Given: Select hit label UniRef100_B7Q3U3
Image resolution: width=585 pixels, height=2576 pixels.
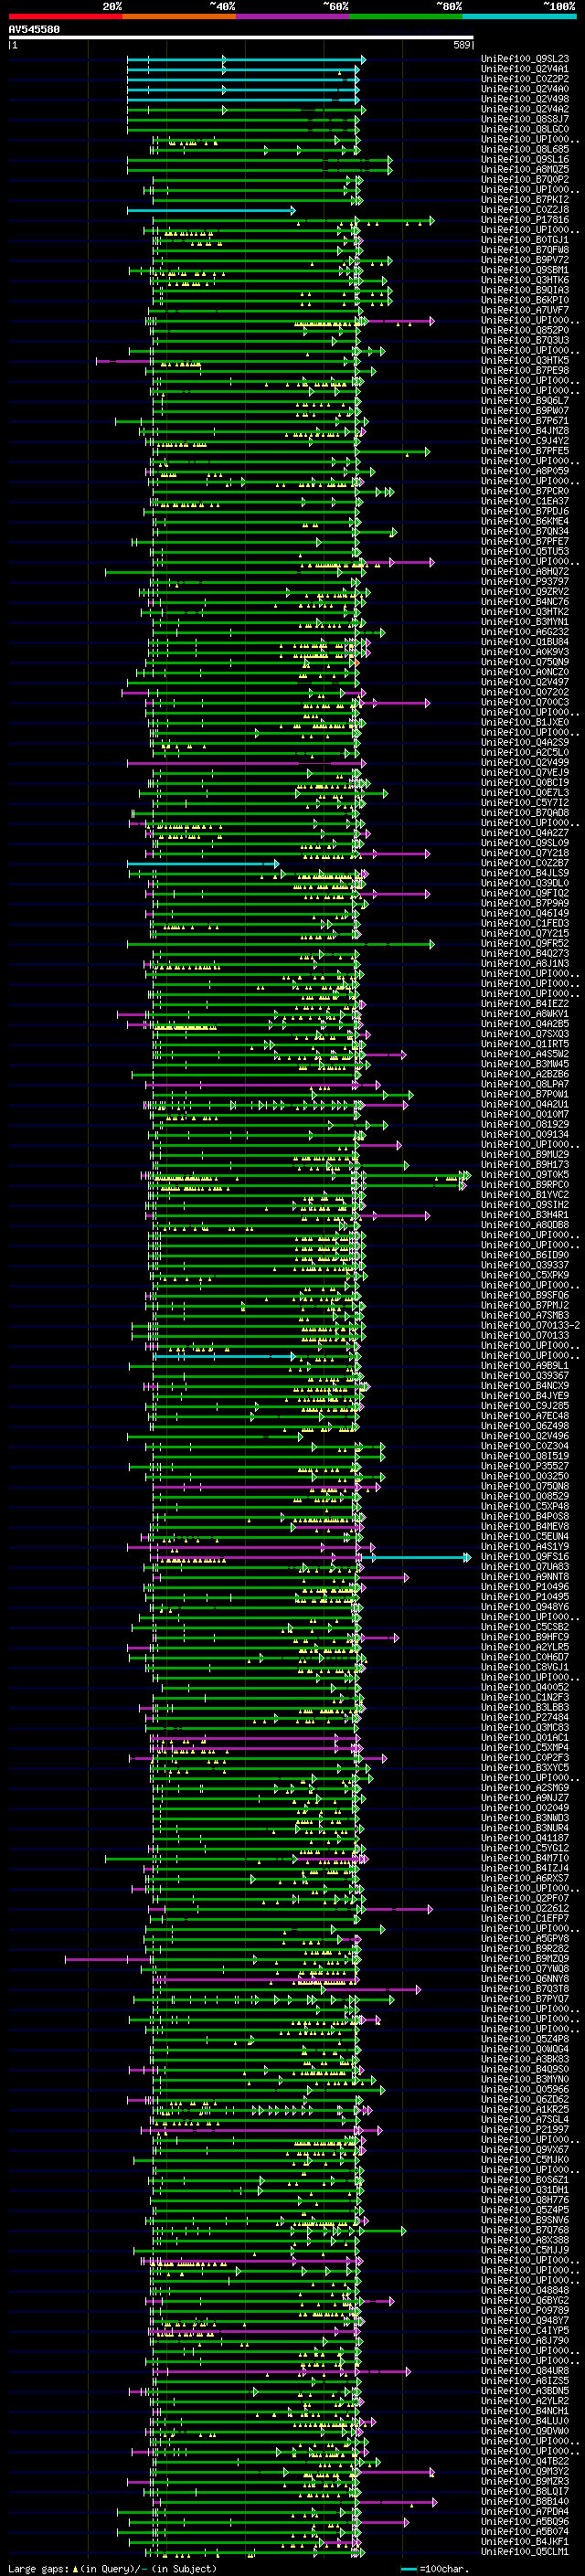Looking at the screenshot, I should click(x=525, y=340).
